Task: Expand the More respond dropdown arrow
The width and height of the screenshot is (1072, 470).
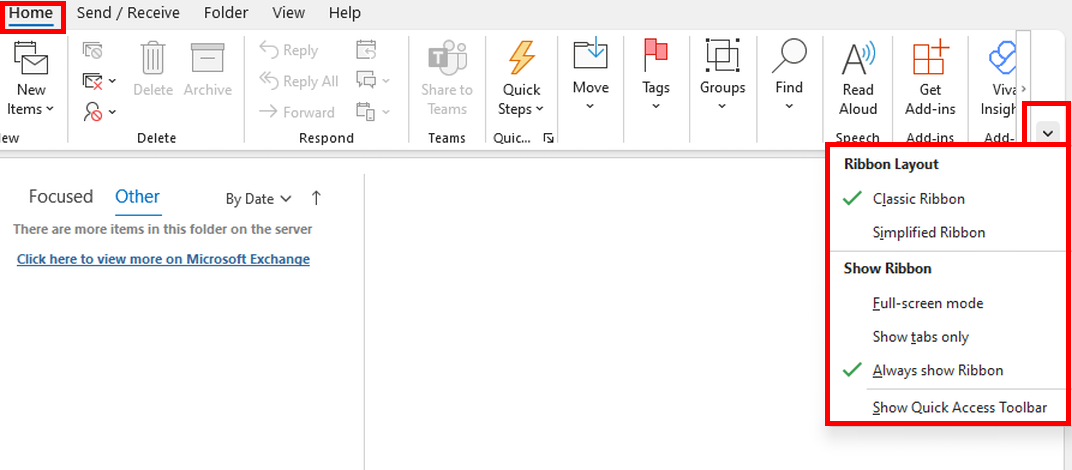Action: 386,111
